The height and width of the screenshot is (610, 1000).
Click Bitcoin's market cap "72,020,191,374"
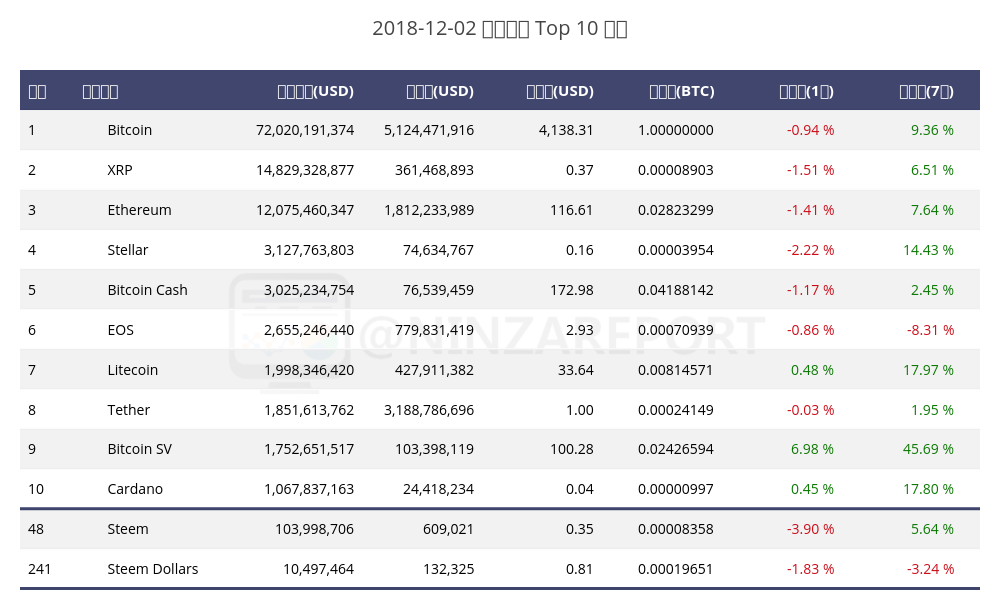[x=305, y=130]
